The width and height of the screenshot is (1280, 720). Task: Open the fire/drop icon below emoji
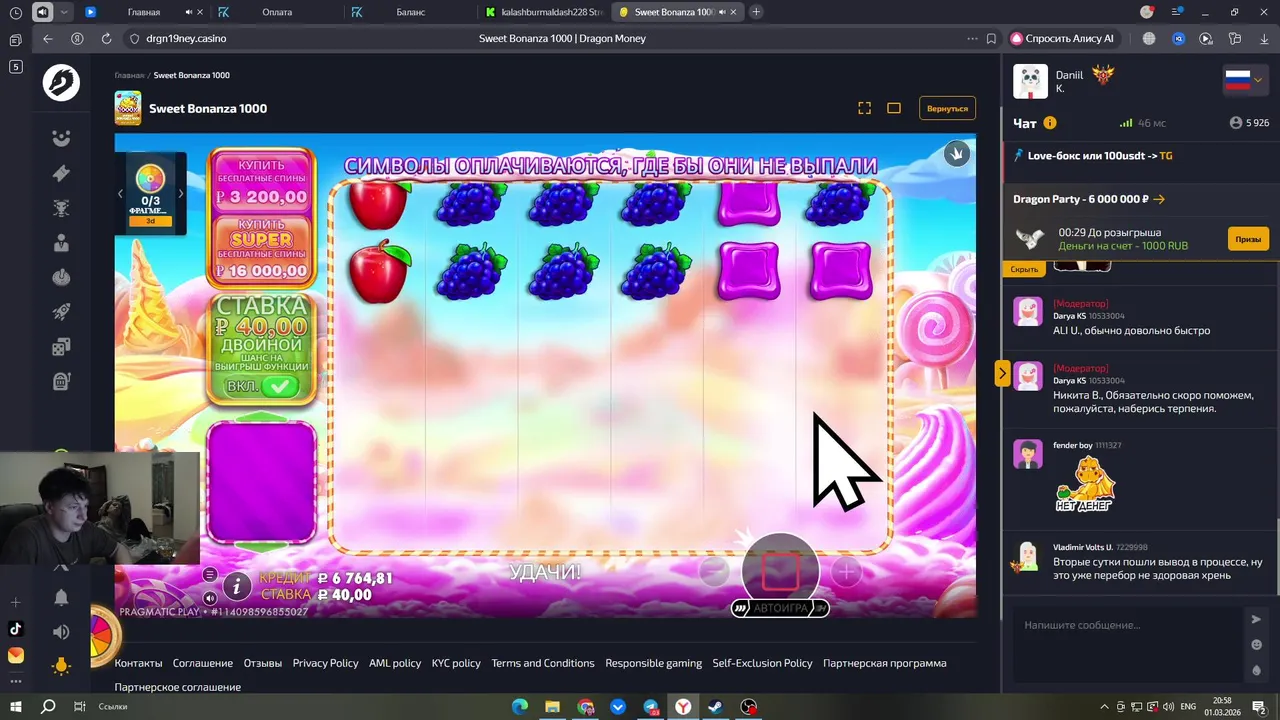tap(1256, 670)
